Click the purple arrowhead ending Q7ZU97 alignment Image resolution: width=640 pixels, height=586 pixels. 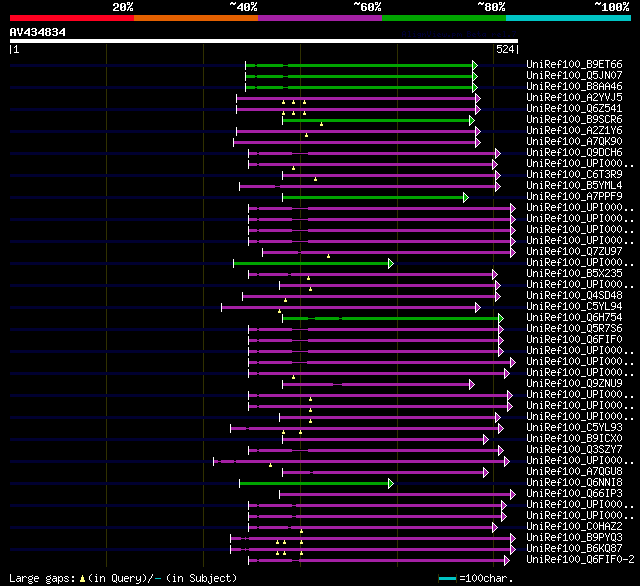(x=513, y=252)
